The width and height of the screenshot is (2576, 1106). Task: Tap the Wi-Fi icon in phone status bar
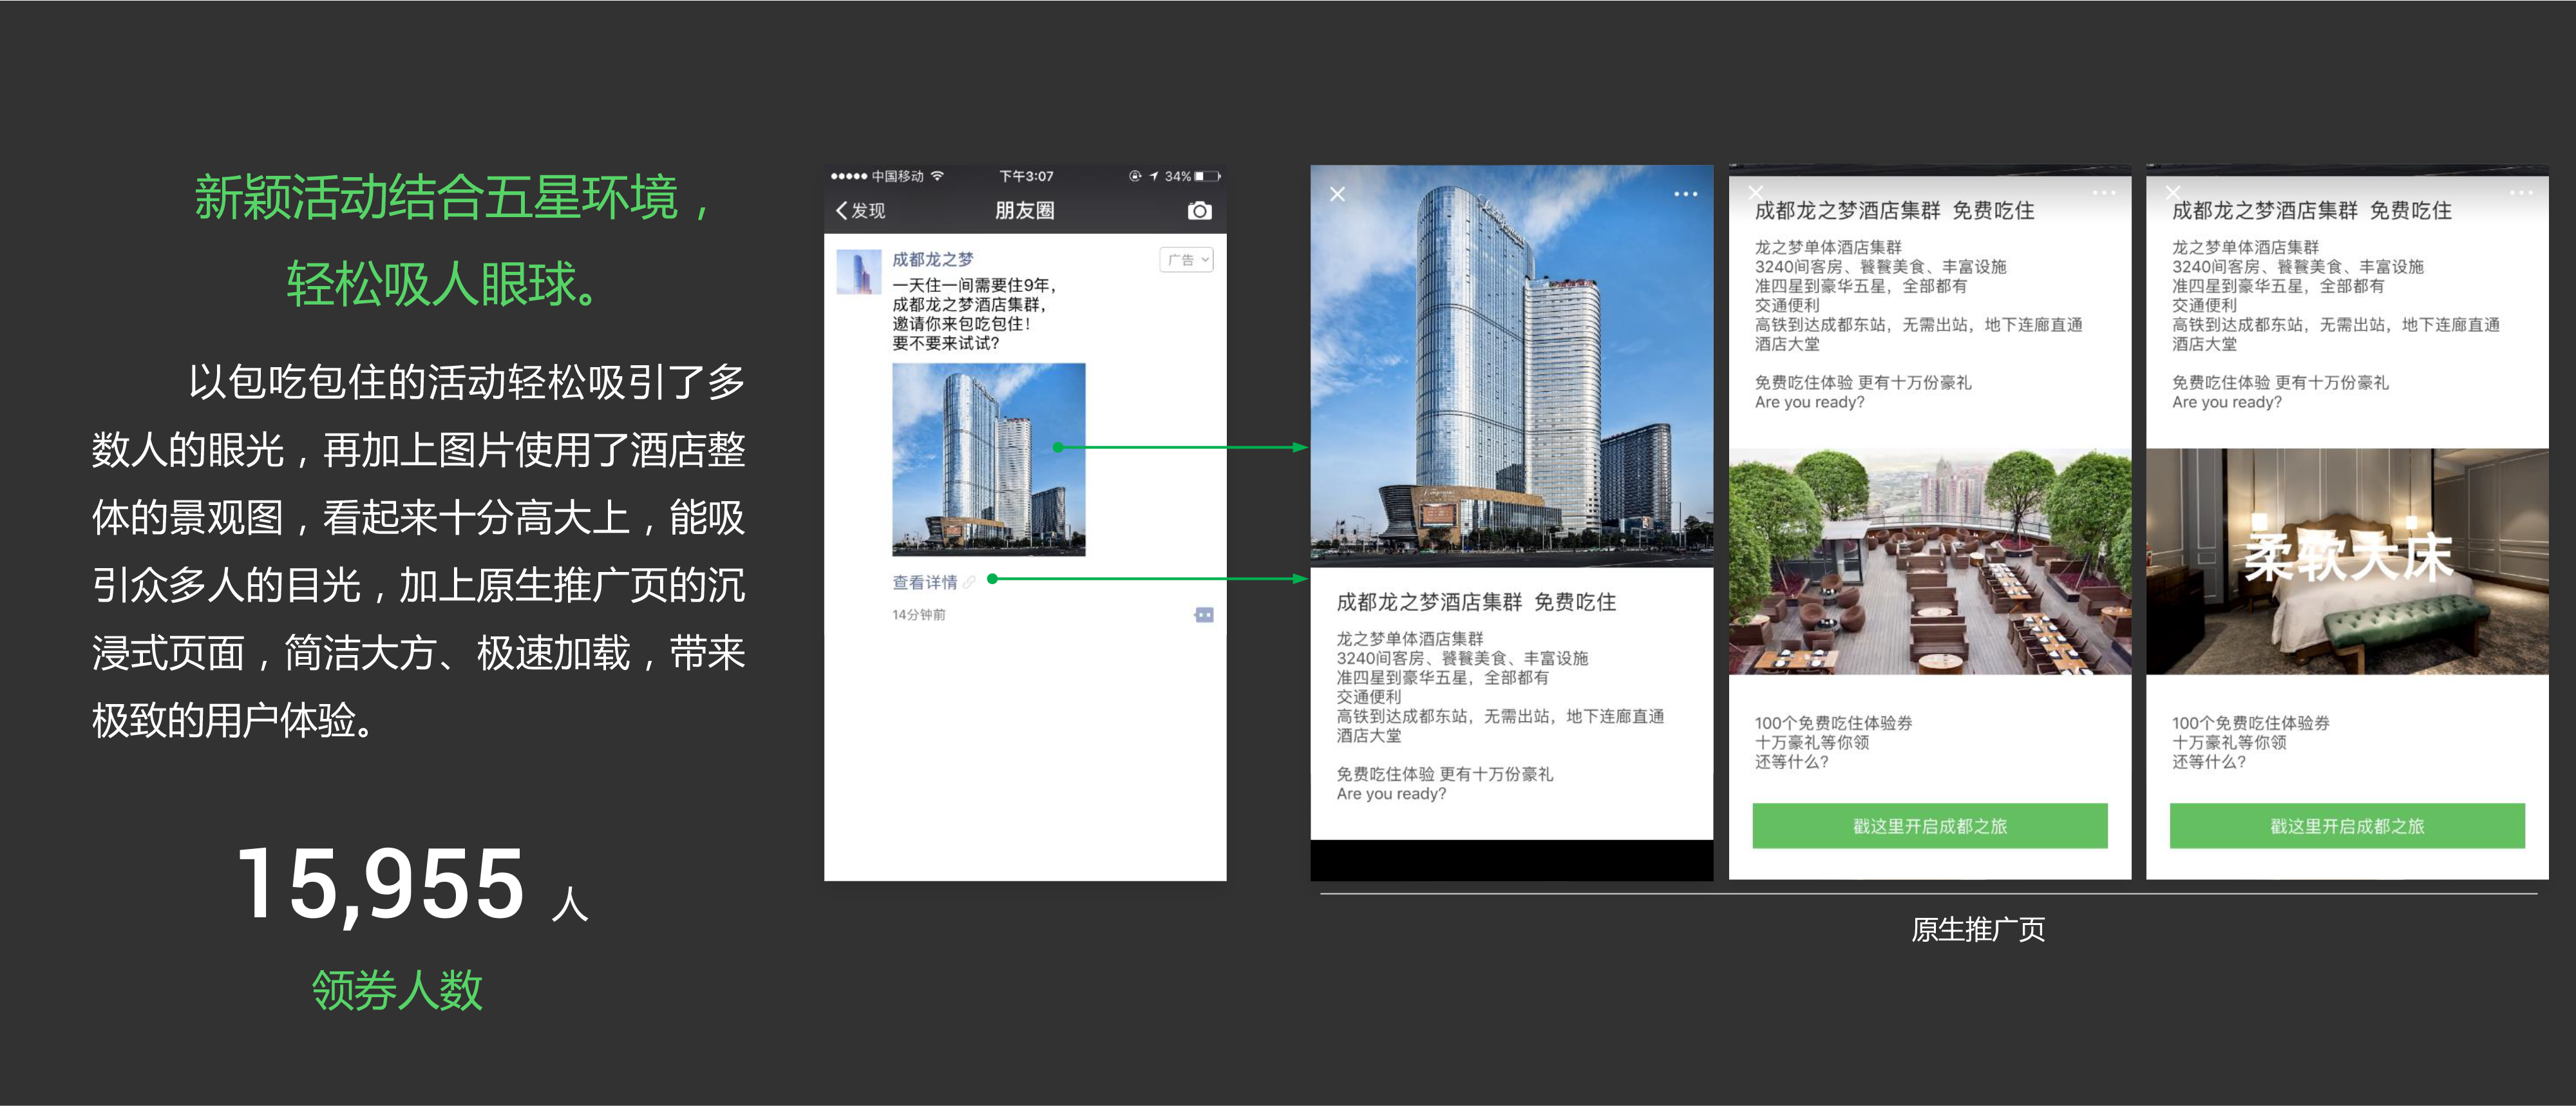point(937,176)
